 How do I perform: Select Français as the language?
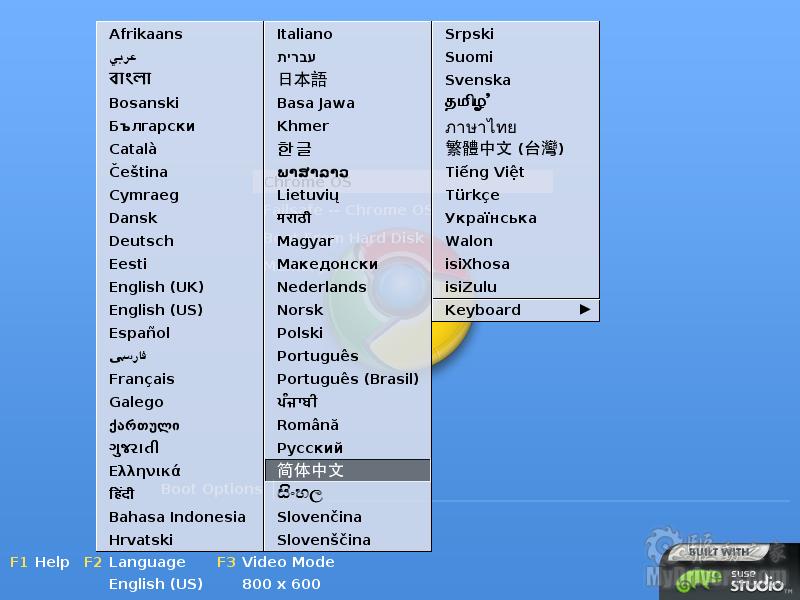pos(141,379)
